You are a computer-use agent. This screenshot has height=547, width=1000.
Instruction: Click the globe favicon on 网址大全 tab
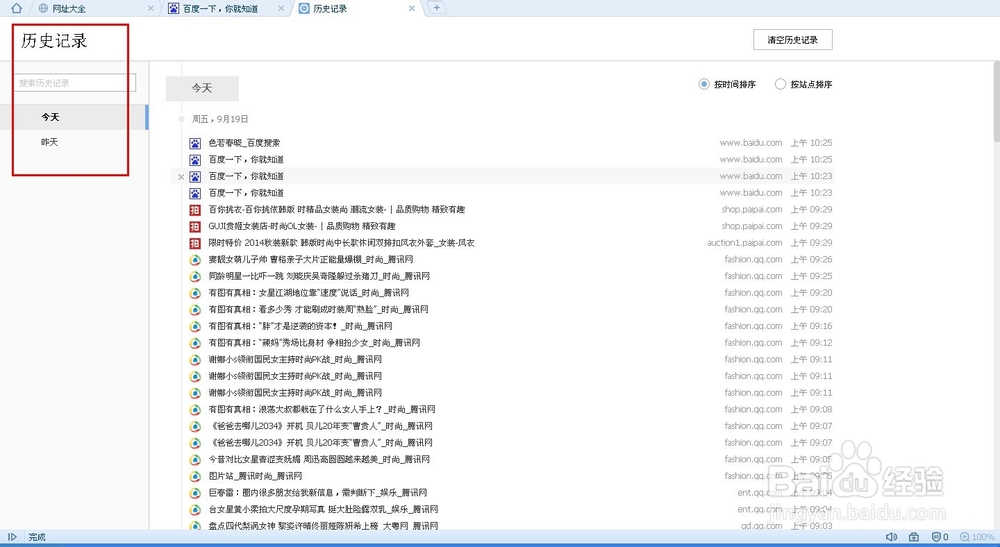click(43, 8)
